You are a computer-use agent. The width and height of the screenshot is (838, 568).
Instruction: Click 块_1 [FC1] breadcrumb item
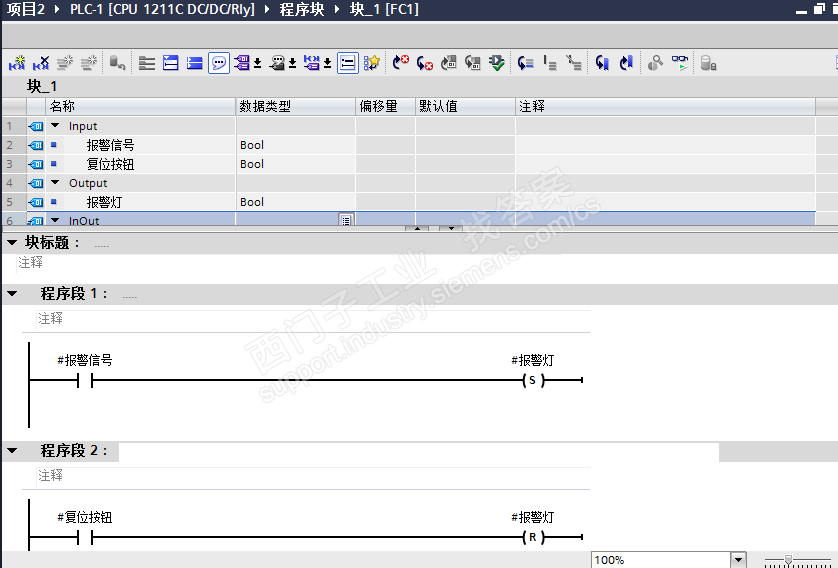[384, 9]
